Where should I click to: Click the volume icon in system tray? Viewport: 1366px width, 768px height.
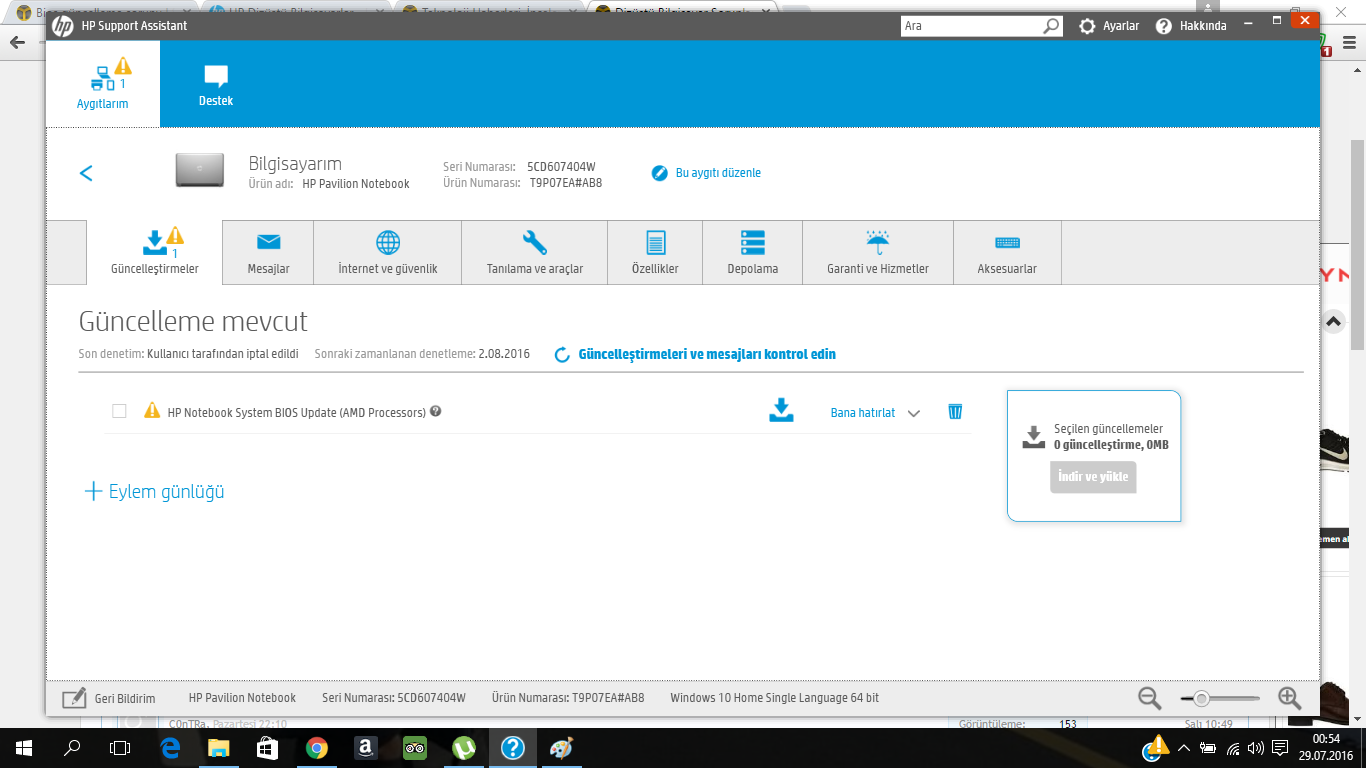coord(1256,747)
